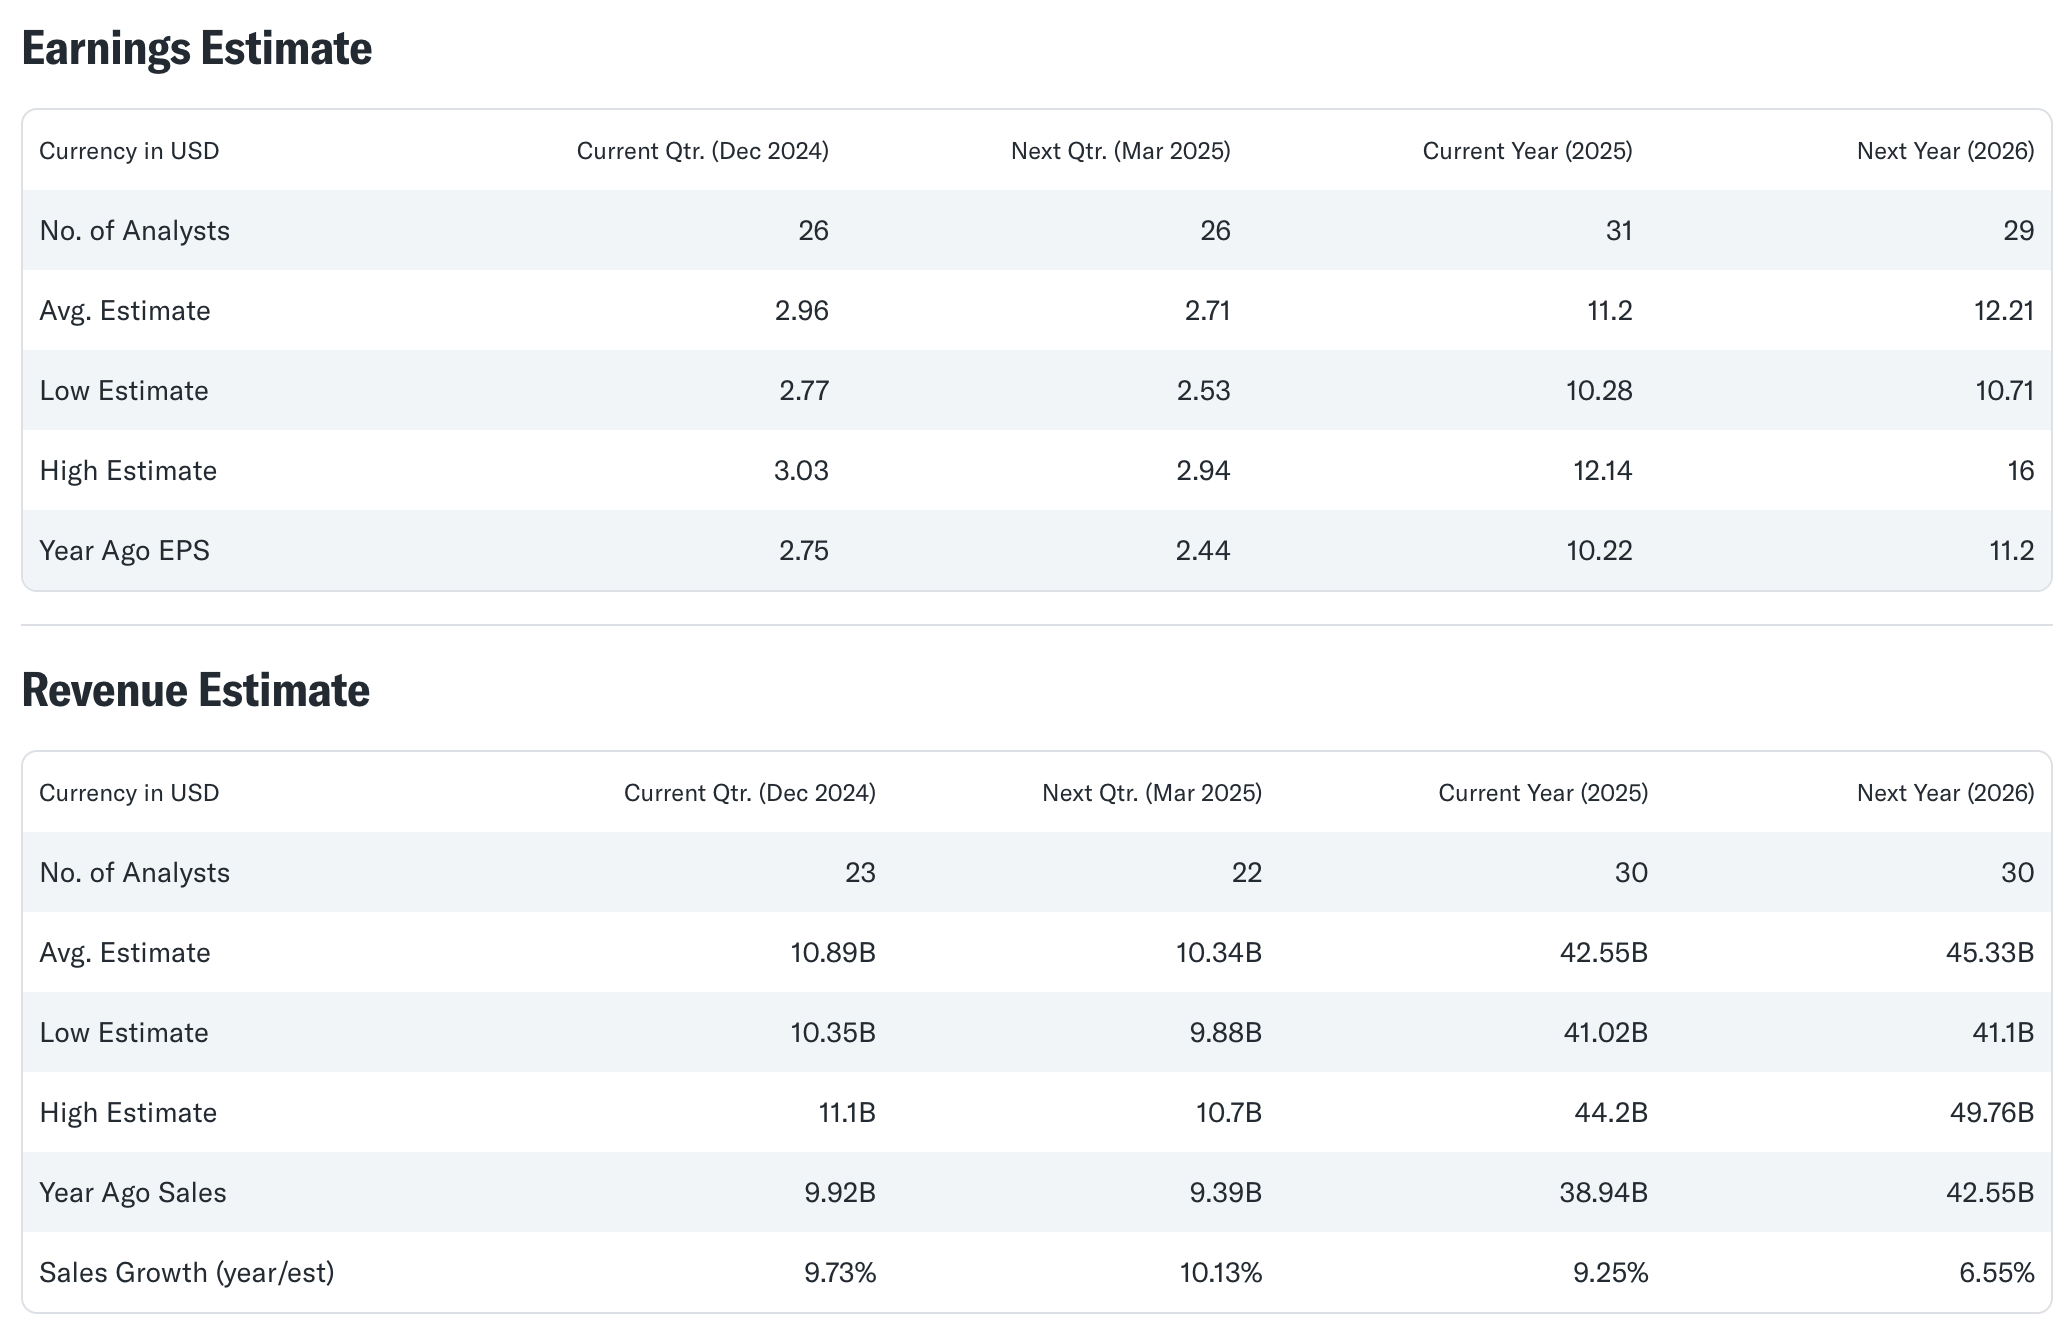Select the Year Ago EPS row label

124,551
